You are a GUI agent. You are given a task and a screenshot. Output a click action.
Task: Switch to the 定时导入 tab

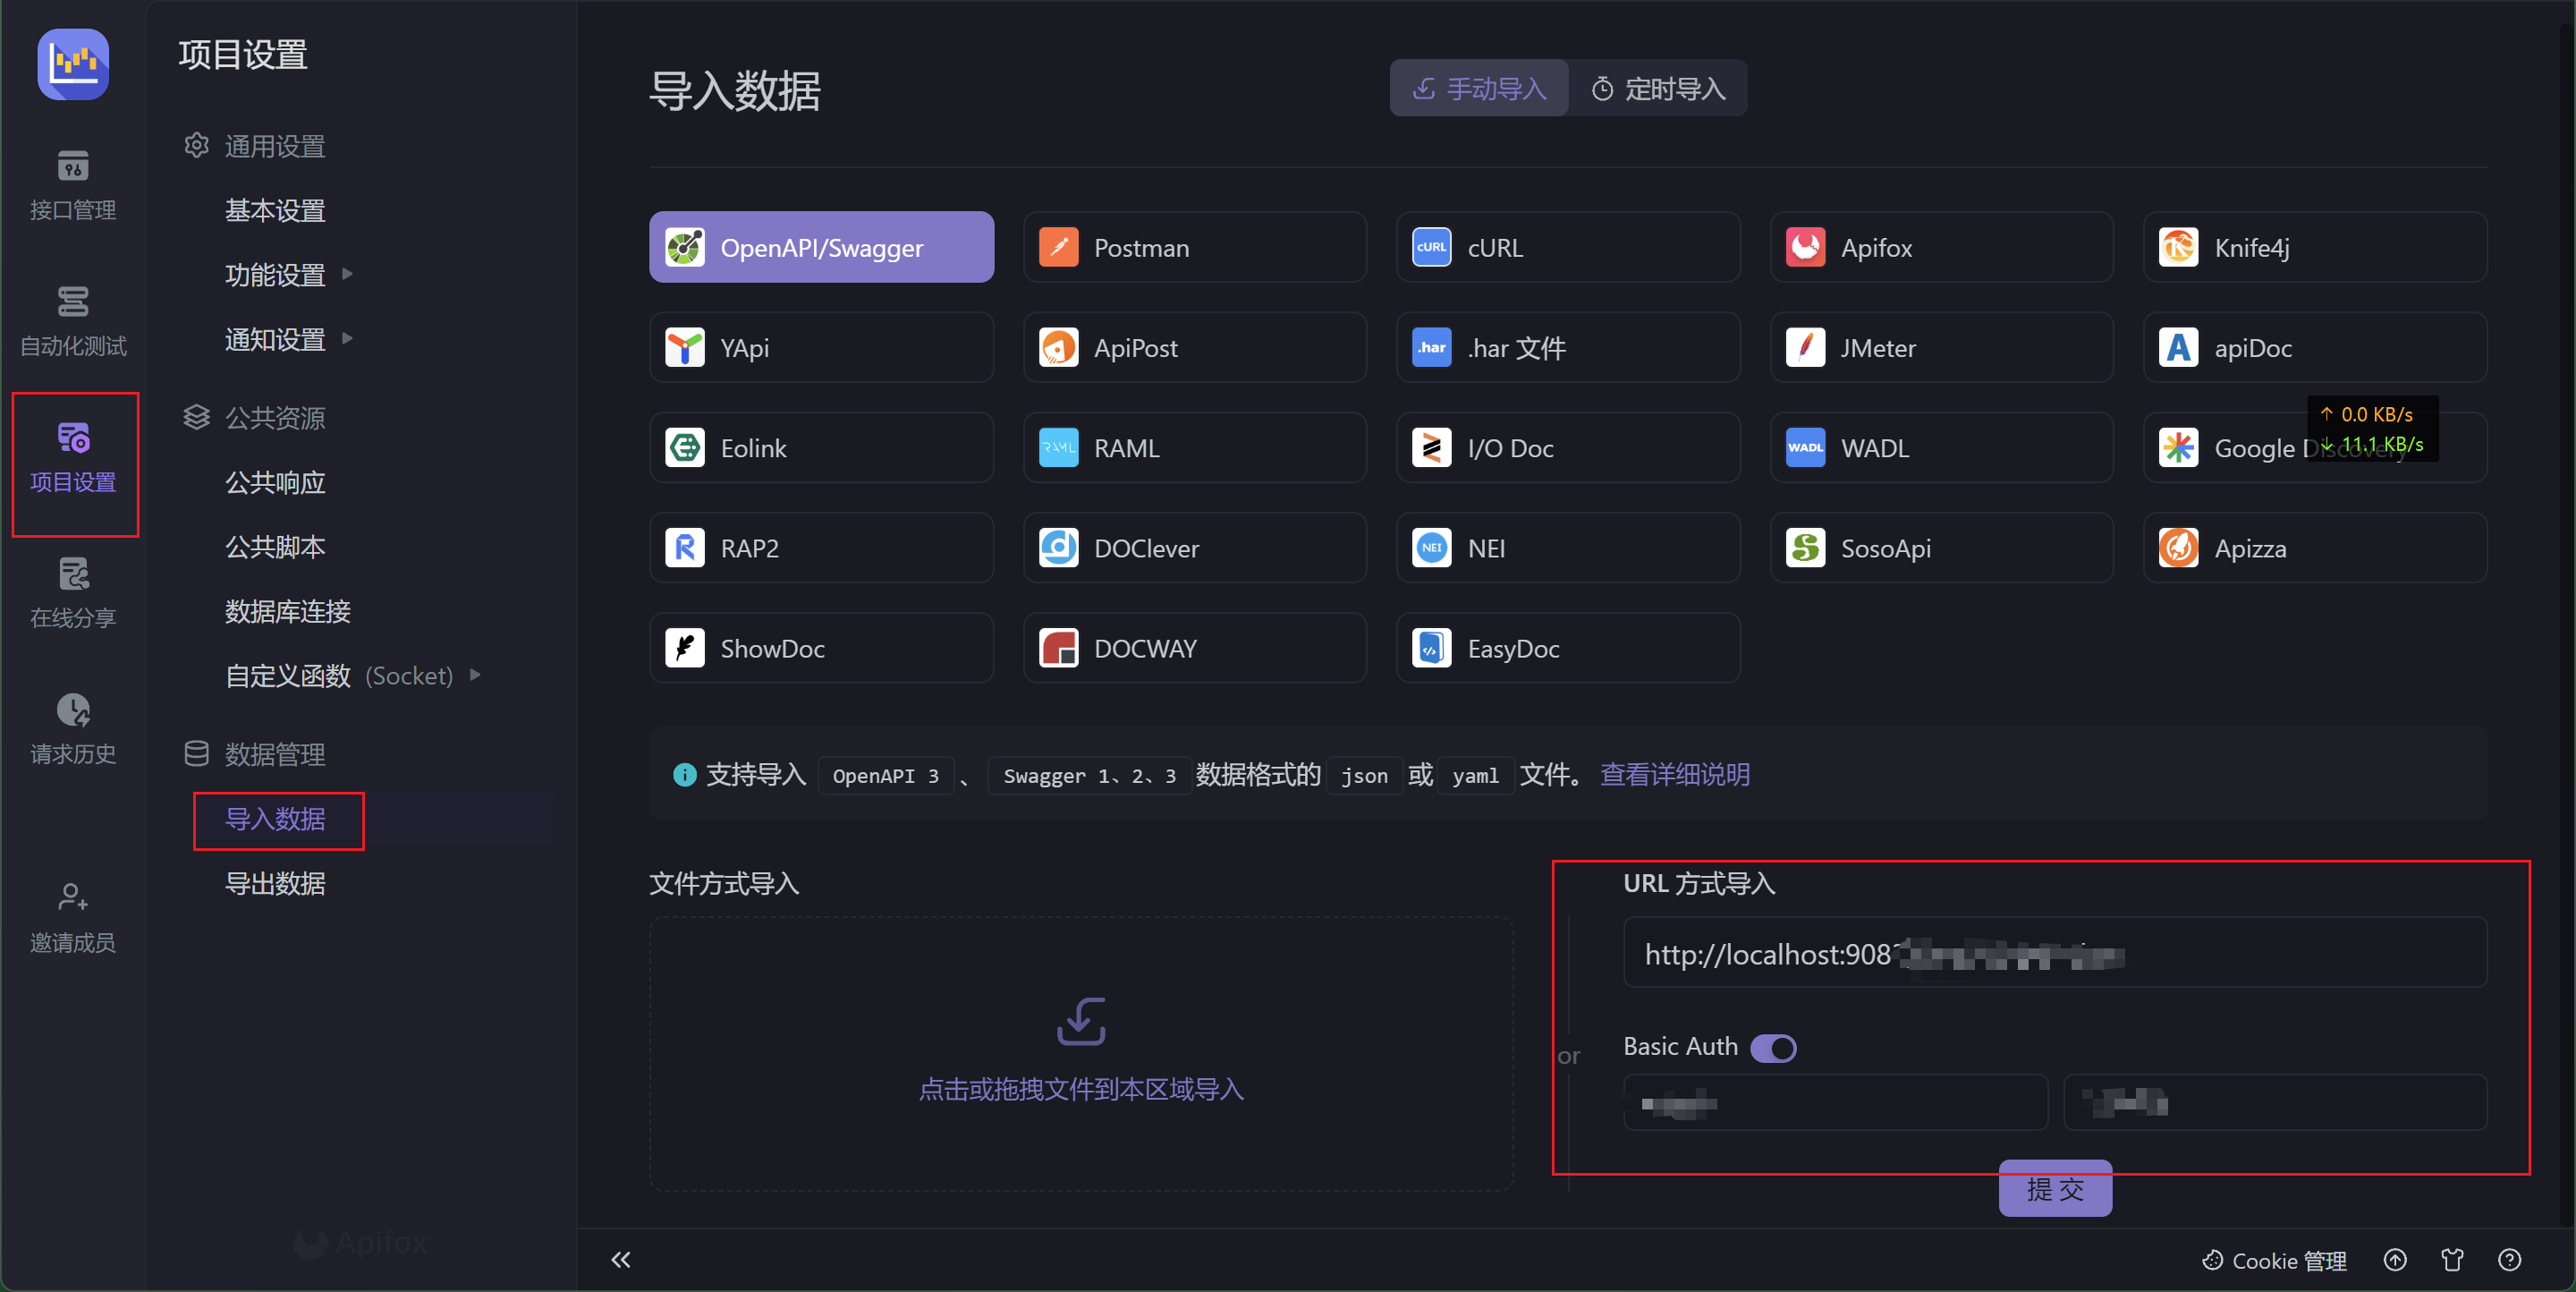coord(1658,88)
